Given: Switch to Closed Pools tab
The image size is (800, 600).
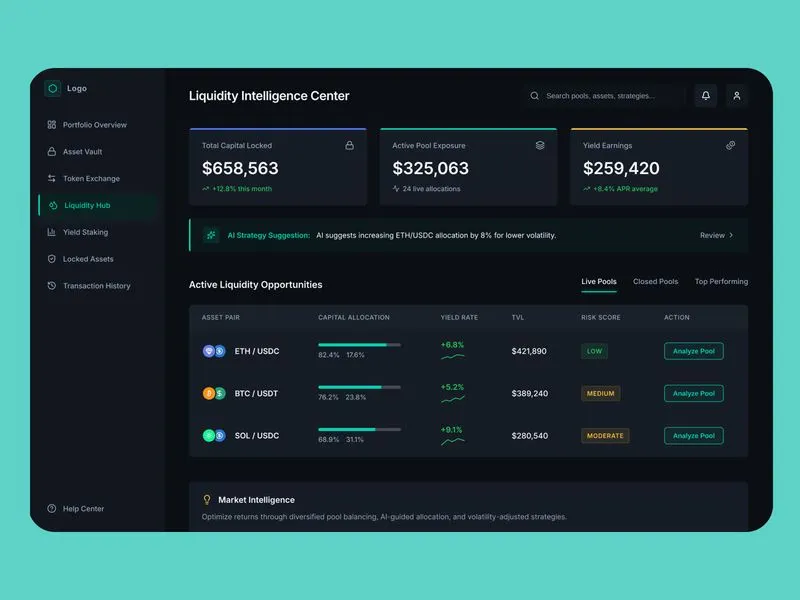Looking at the screenshot, I should 656,281.
